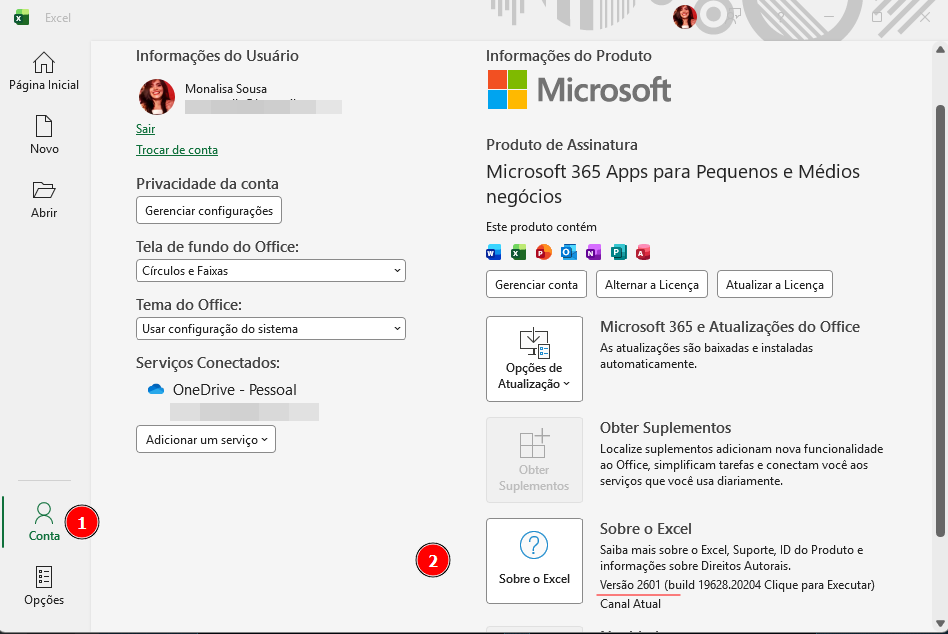Click the OneDrive cloud icon

pyautogui.click(x=156, y=389)
